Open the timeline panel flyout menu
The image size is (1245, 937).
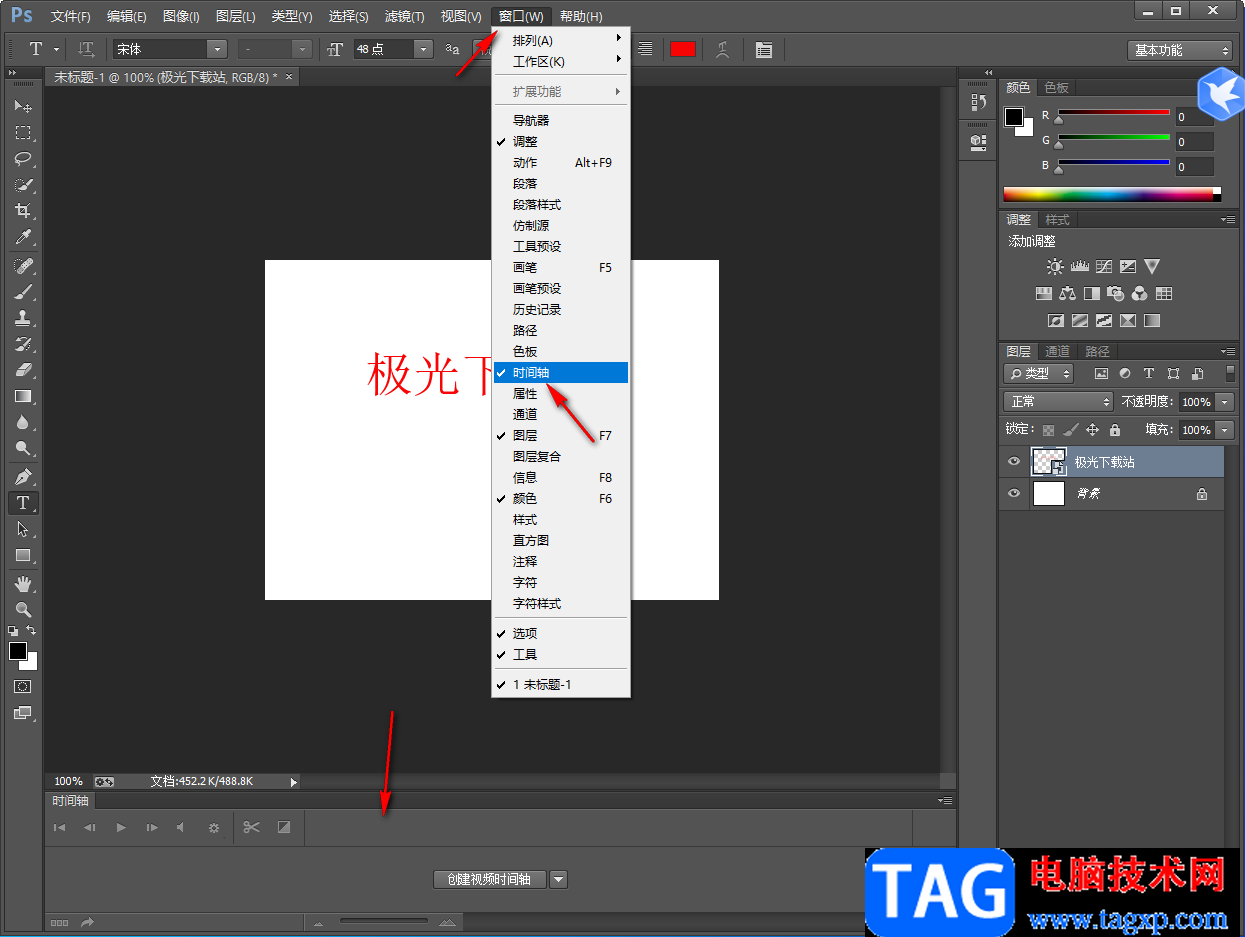945,800
